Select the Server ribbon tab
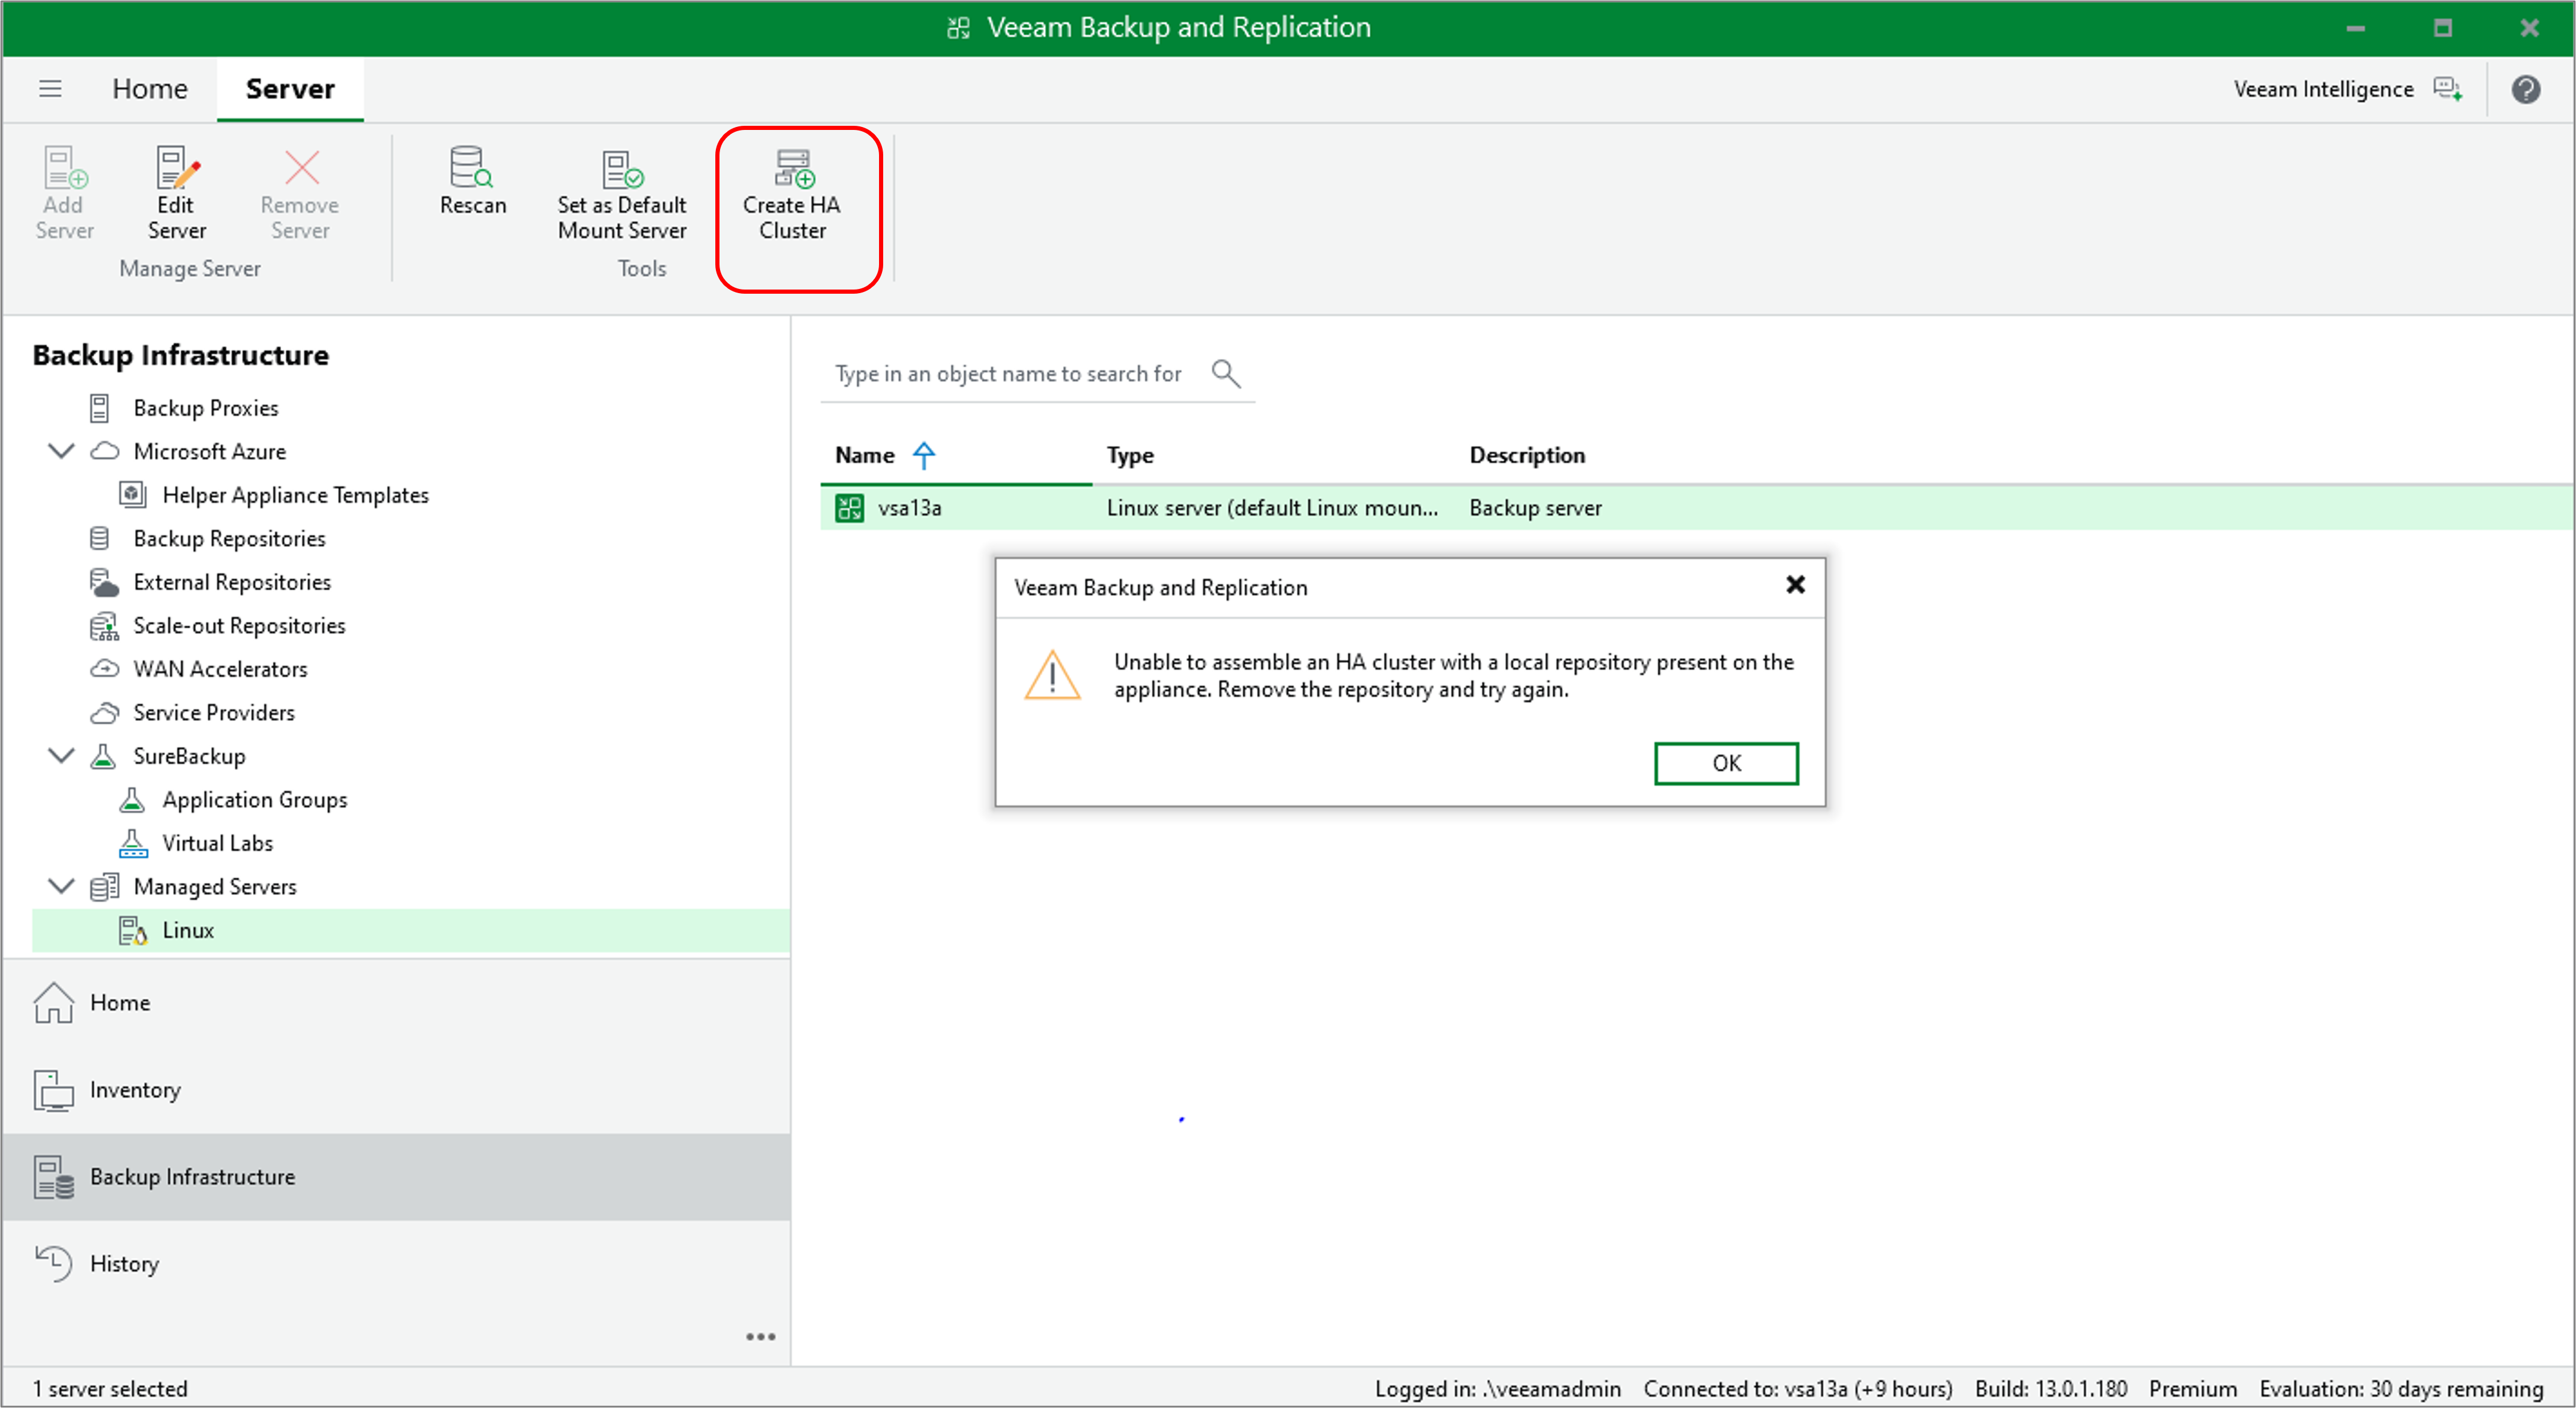 coord(290,89)
